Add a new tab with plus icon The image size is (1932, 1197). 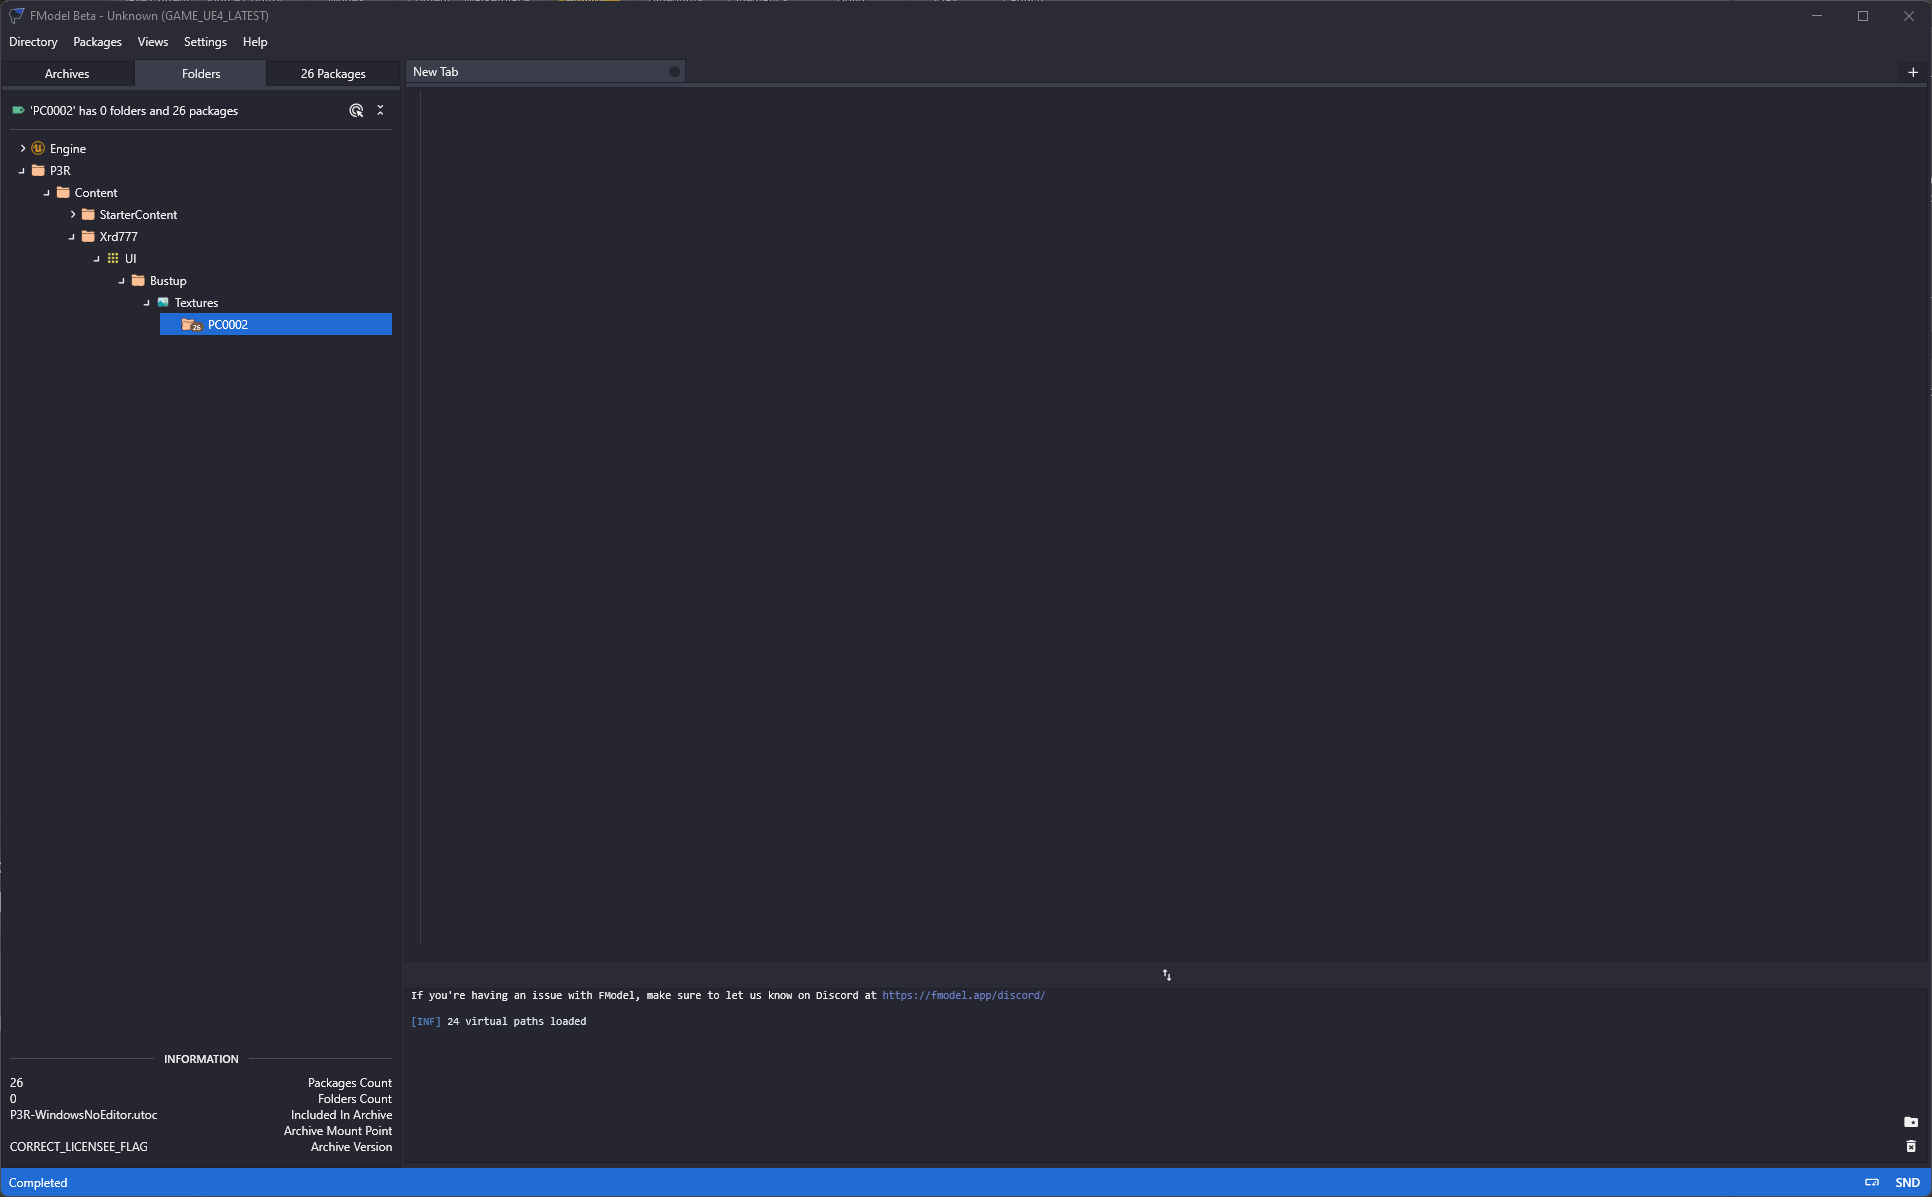(1912, 72)
